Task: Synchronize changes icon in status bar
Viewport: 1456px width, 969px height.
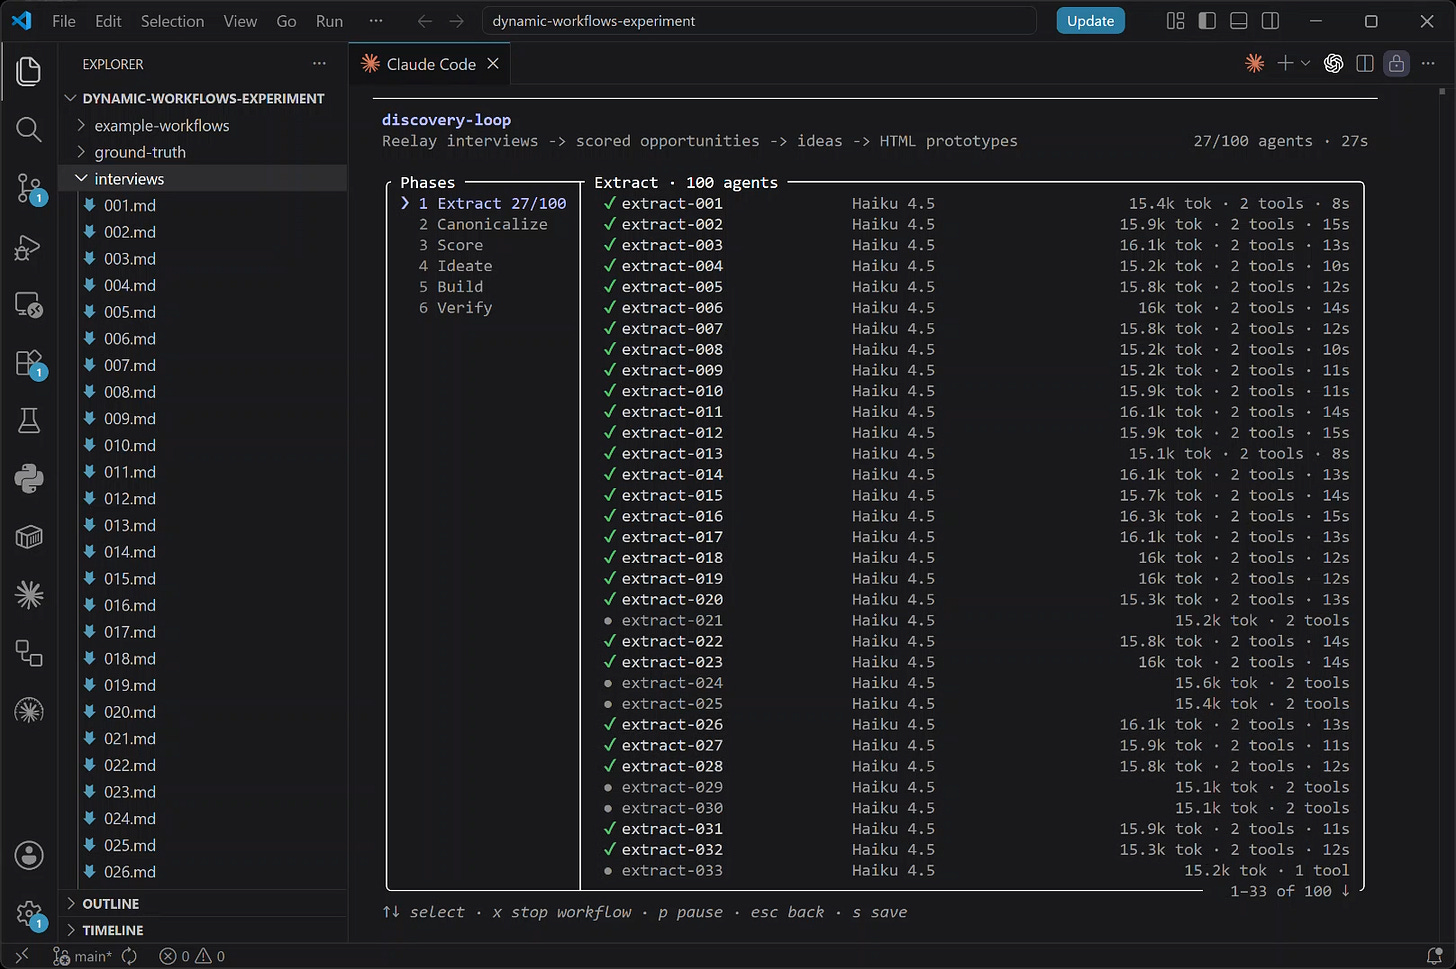Action: pyautogui.click(x=130, y=956)
